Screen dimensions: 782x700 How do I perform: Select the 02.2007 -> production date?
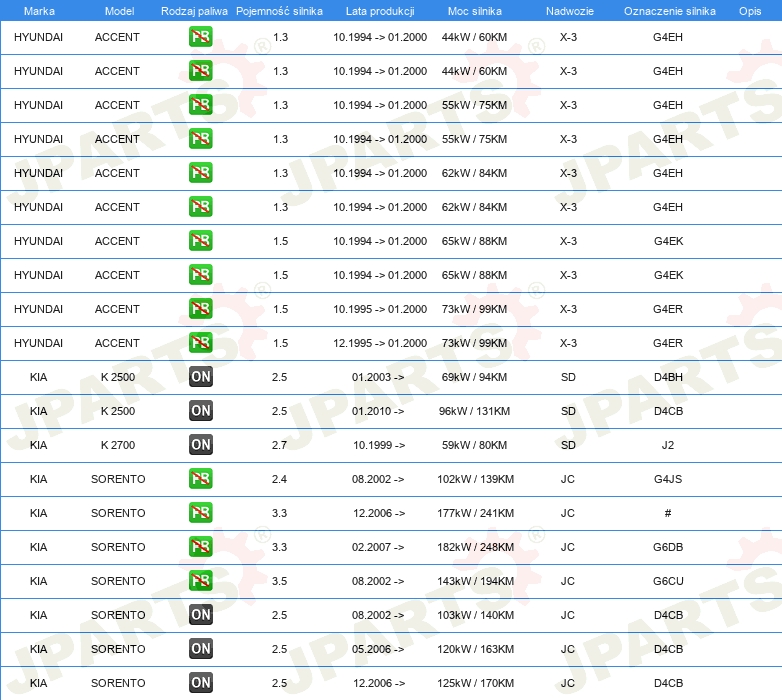[x=378, y=547]
